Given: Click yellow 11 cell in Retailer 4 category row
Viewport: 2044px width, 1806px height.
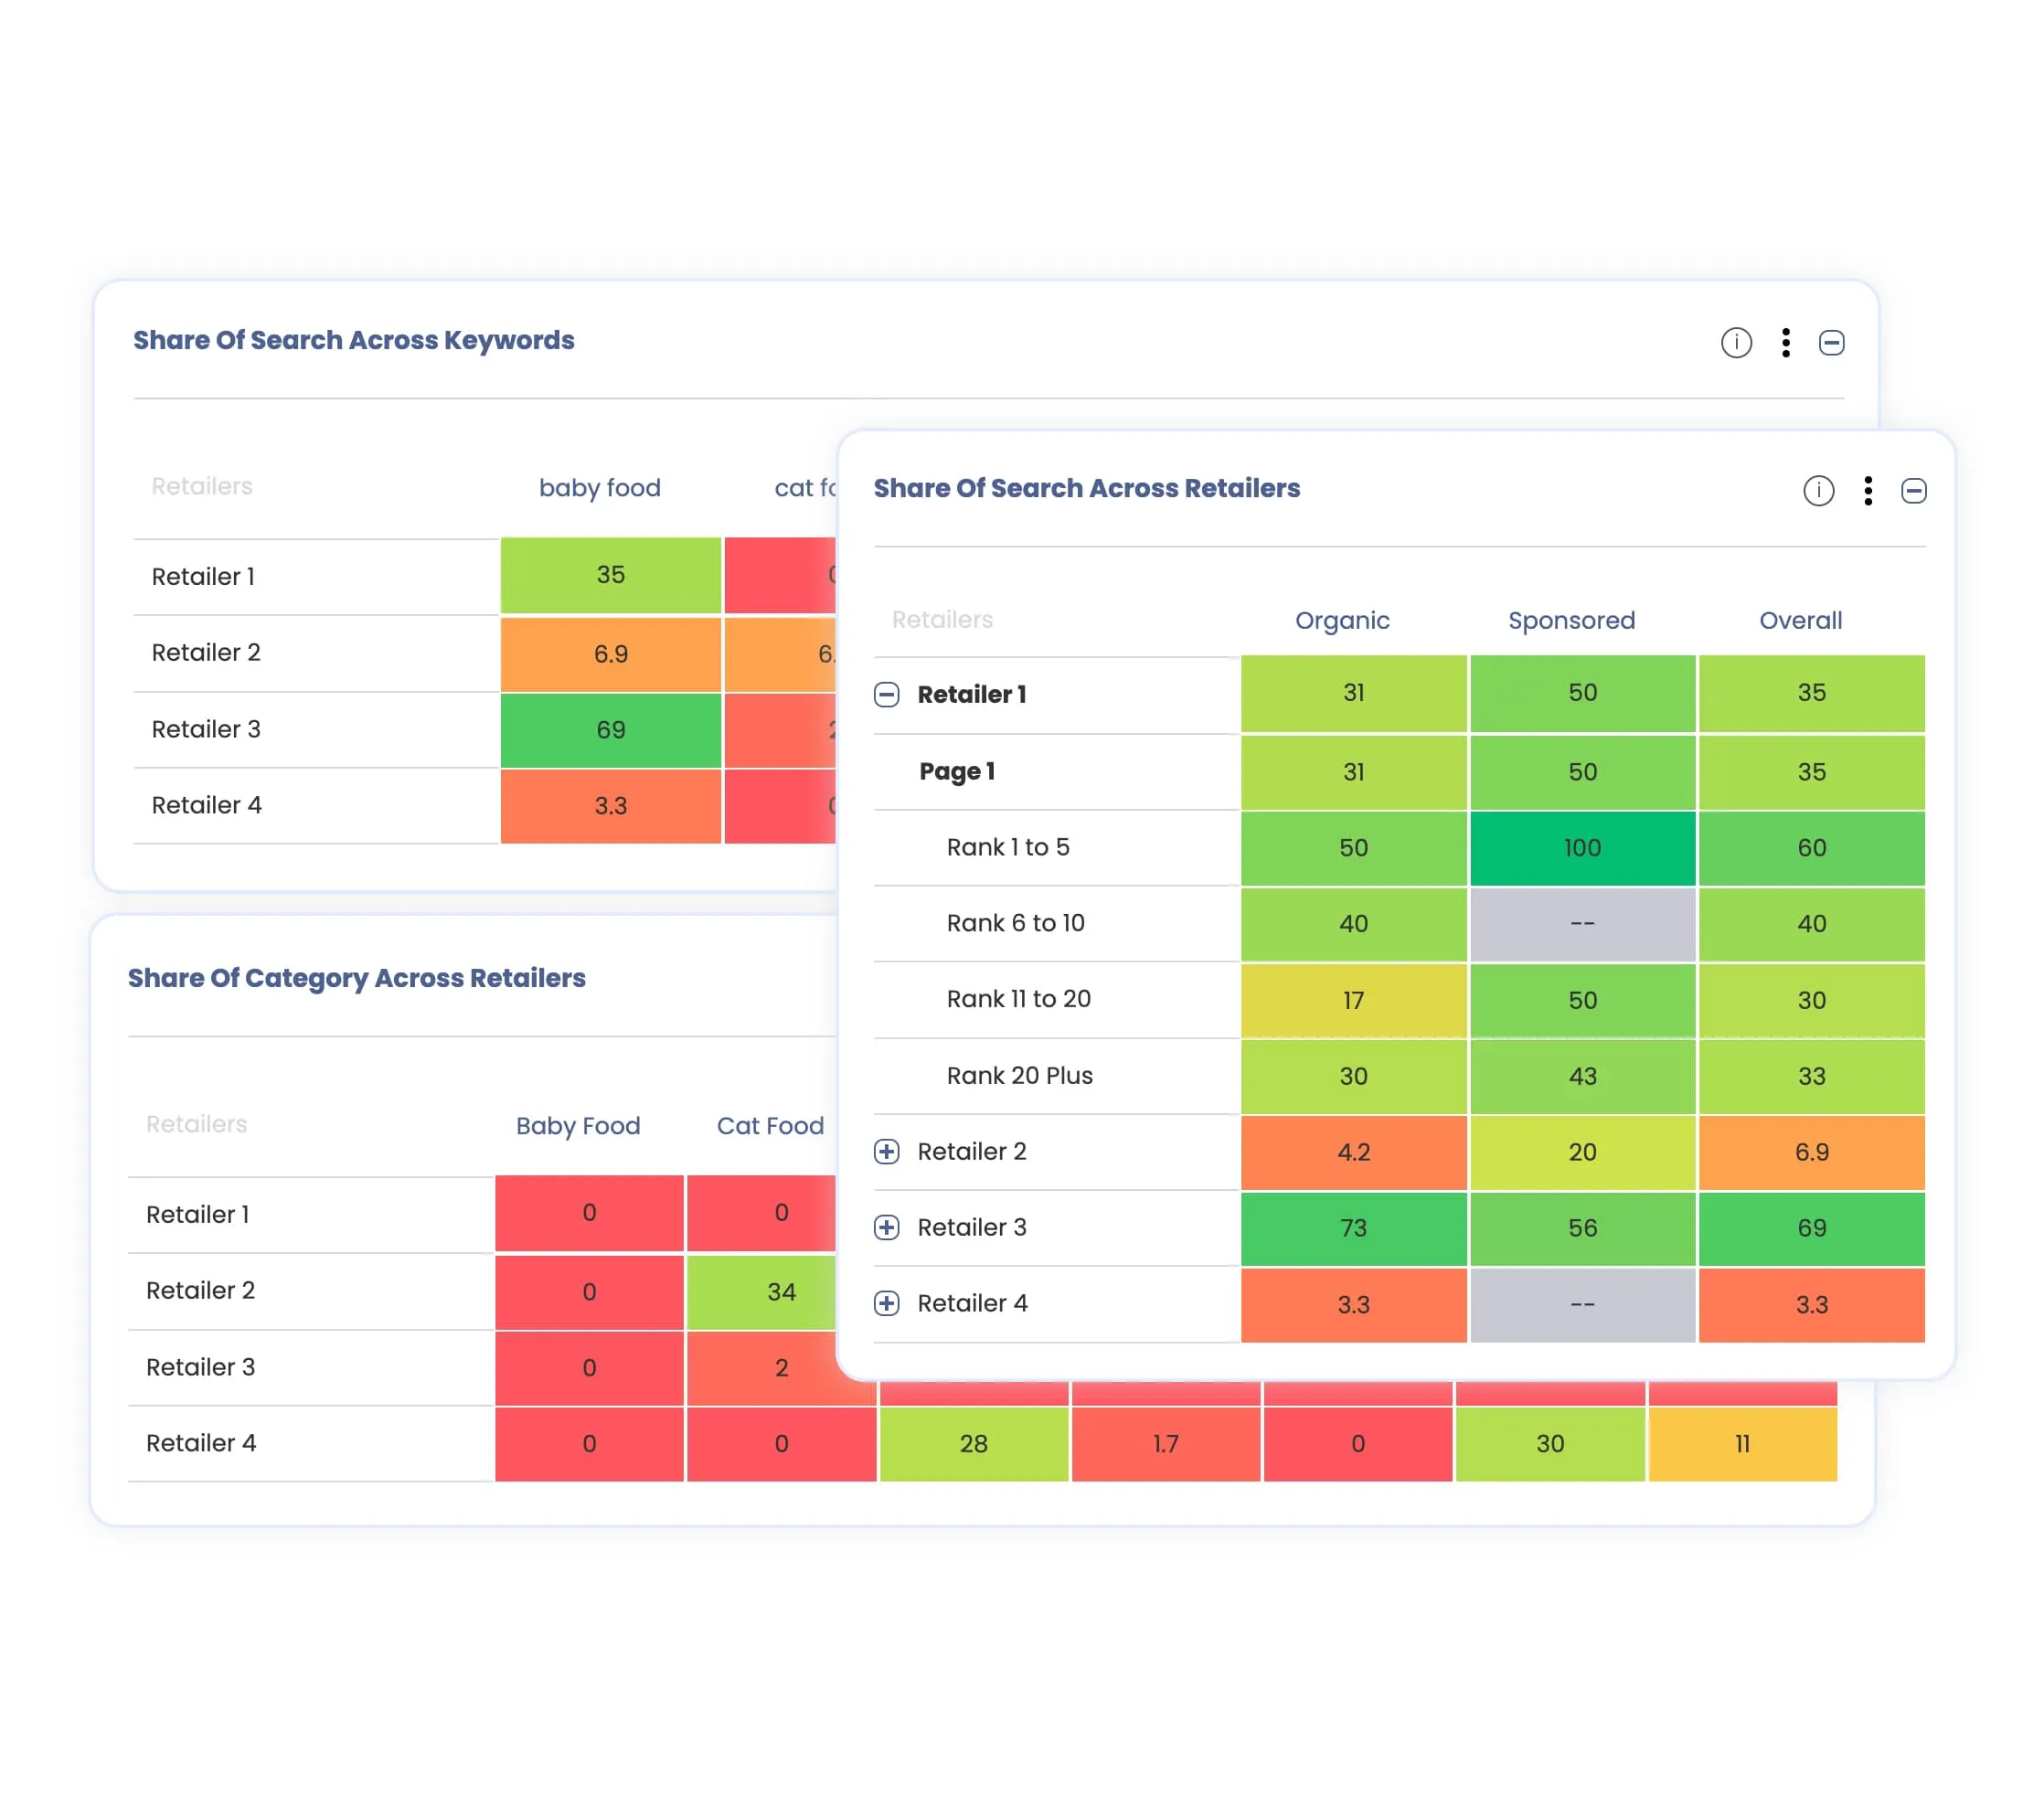Looking at the screenshot, I should (x=1742, y=1444).
